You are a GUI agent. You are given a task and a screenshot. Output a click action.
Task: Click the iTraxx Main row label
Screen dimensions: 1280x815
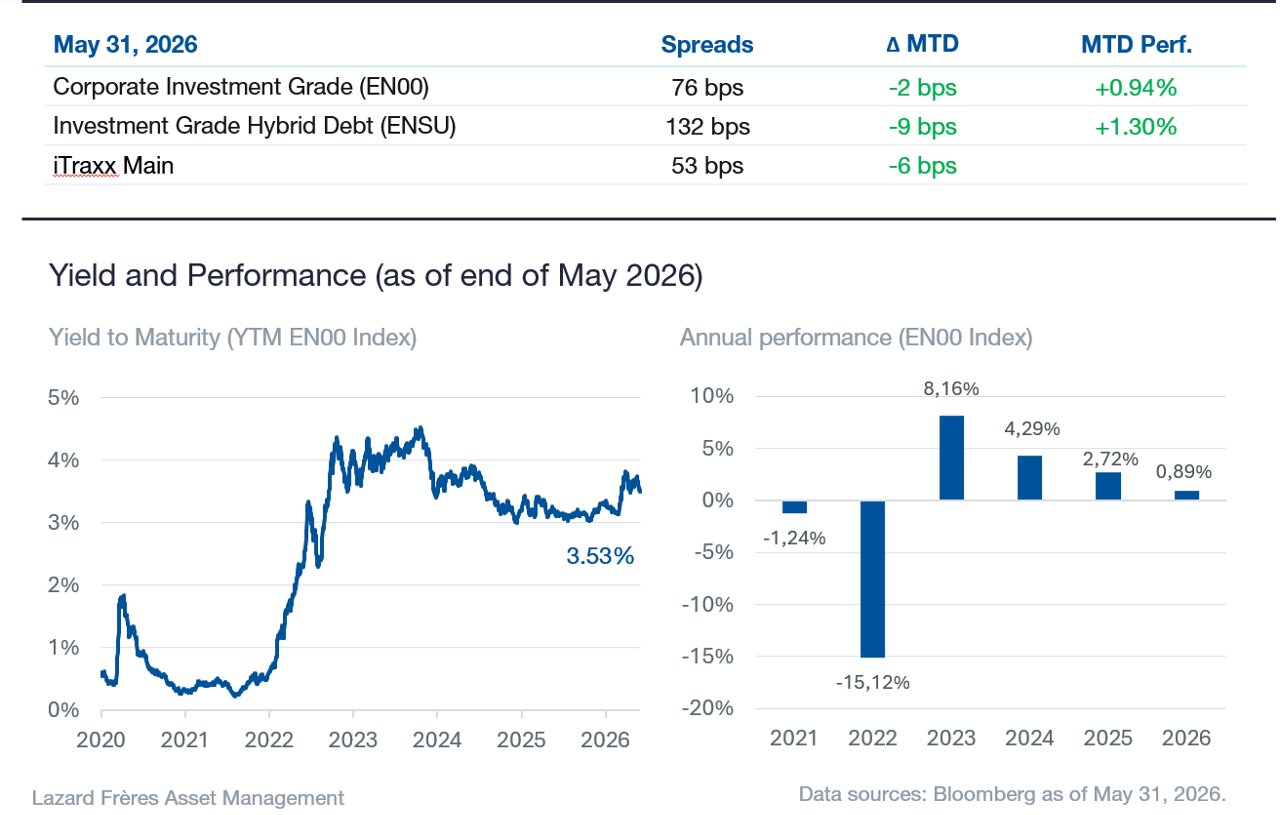[x=113, y=166]
